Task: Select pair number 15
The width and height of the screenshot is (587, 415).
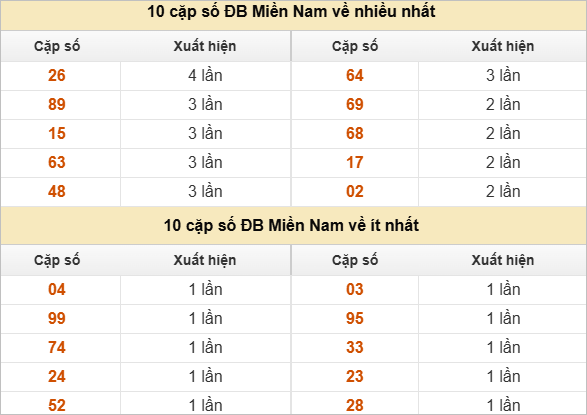Action: (x=57, y=134)
